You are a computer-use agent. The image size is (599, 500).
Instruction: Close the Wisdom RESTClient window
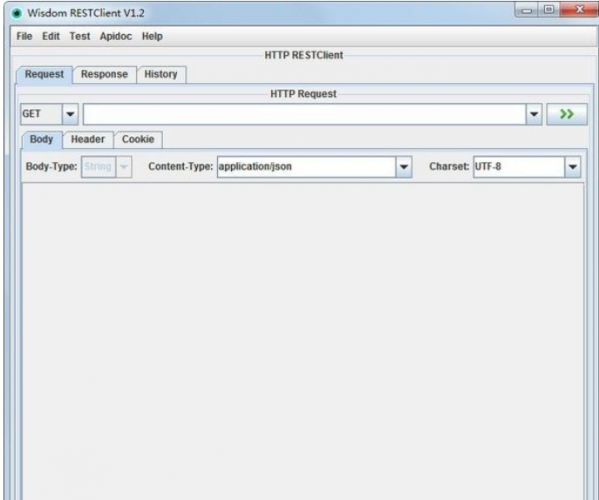pos(580,10)
